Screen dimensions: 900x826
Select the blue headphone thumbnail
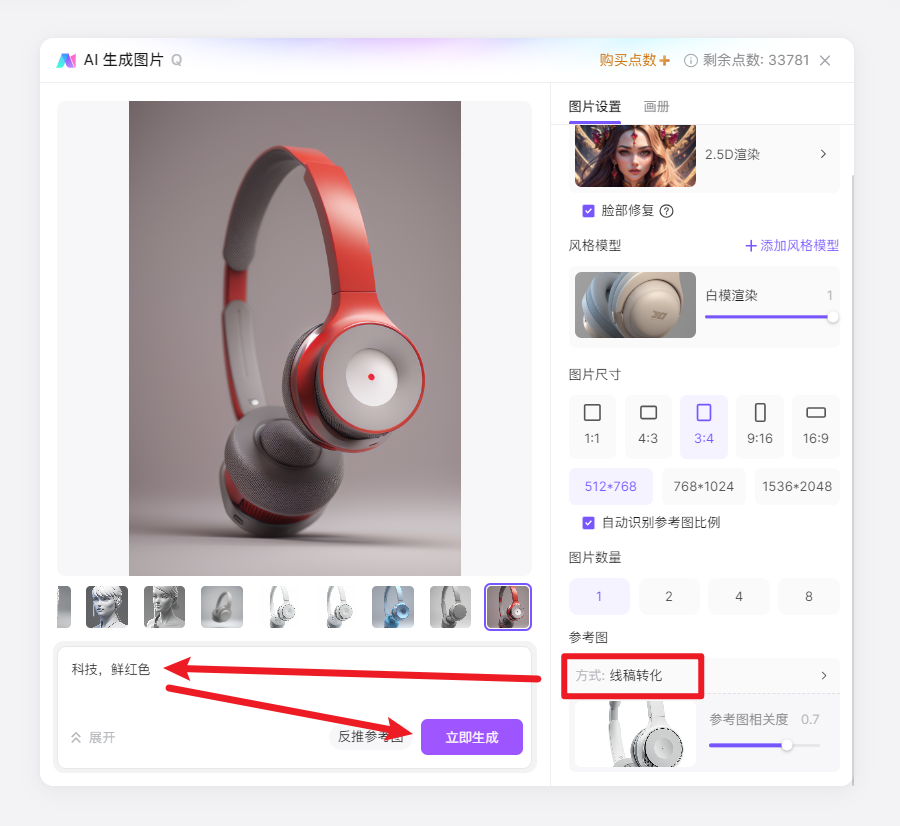click(393, 607)
